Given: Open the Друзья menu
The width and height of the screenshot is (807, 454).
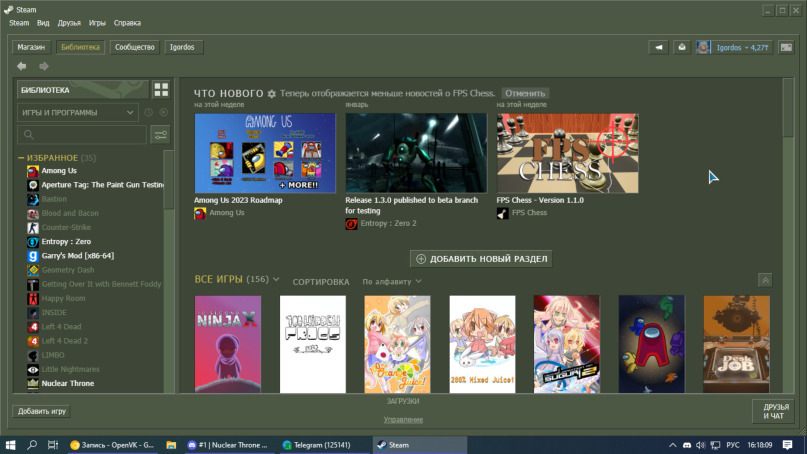Looking at the screenshot, I should [69, 22].
